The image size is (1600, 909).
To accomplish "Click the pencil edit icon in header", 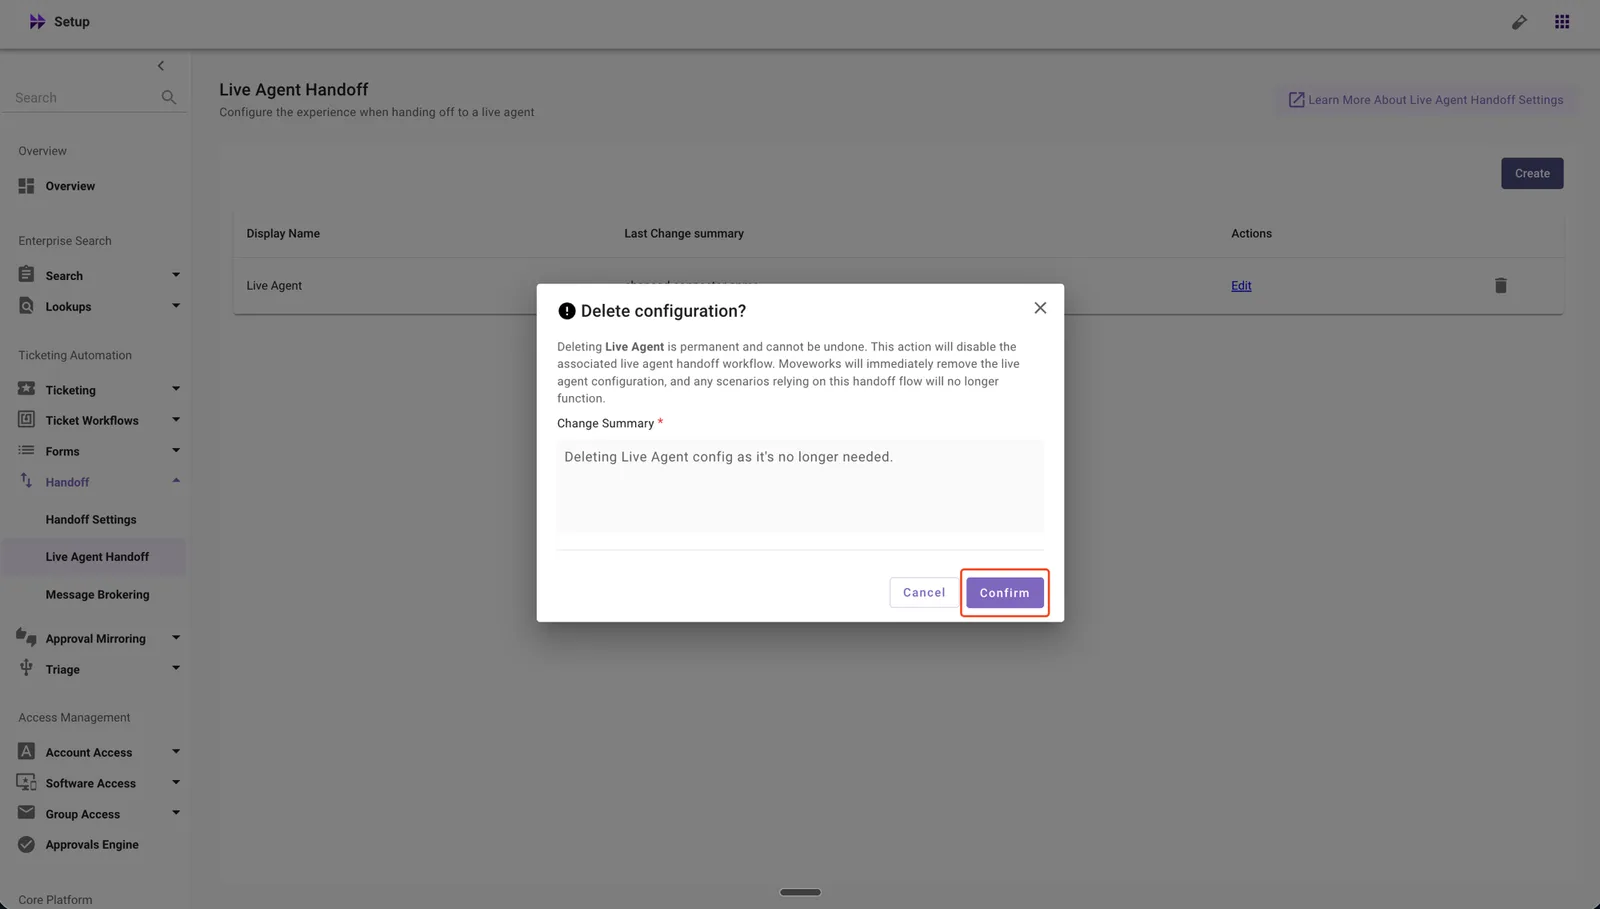I will click(x=1519, y=22).
